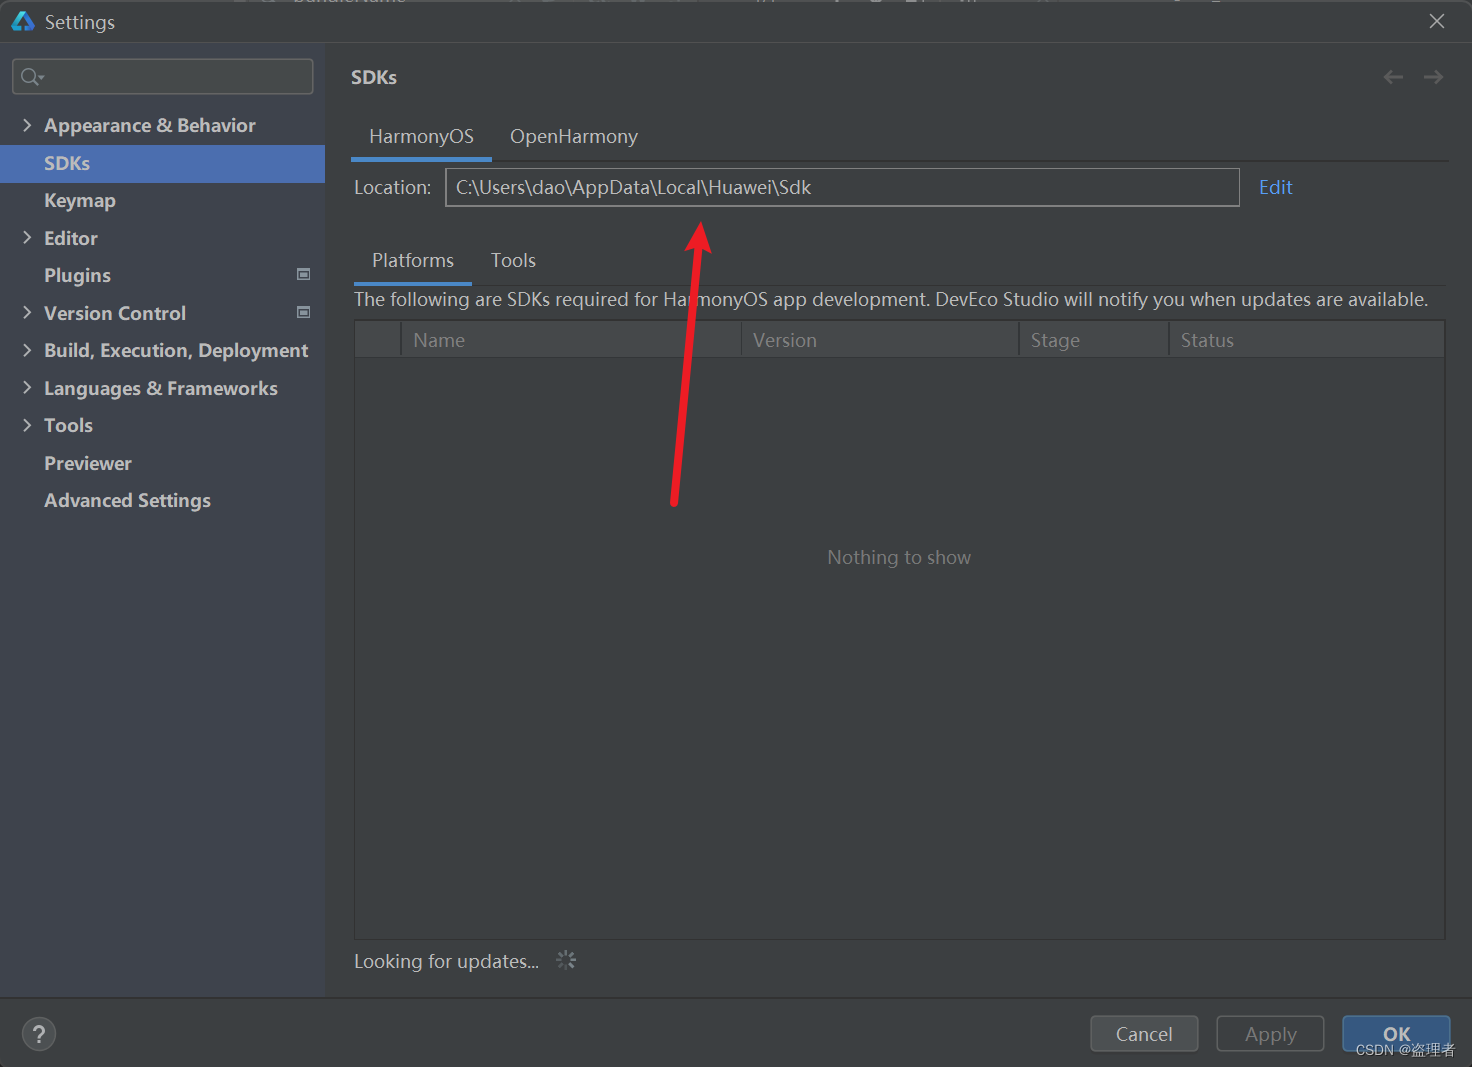The image size is (1472, 1067).
Task: Click the search magnifier icon in settings
Action: (x=32, y=77)
